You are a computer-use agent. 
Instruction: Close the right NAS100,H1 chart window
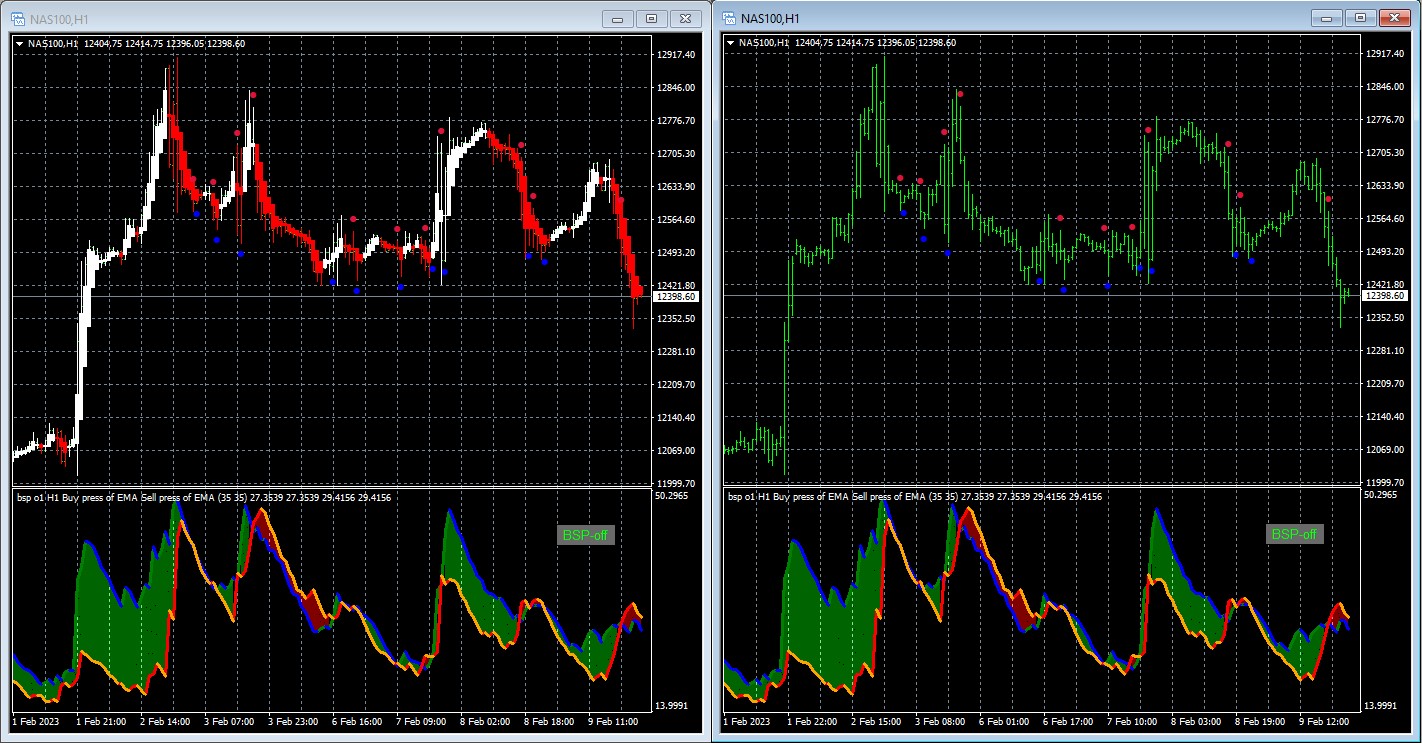tap(1394, 18)
